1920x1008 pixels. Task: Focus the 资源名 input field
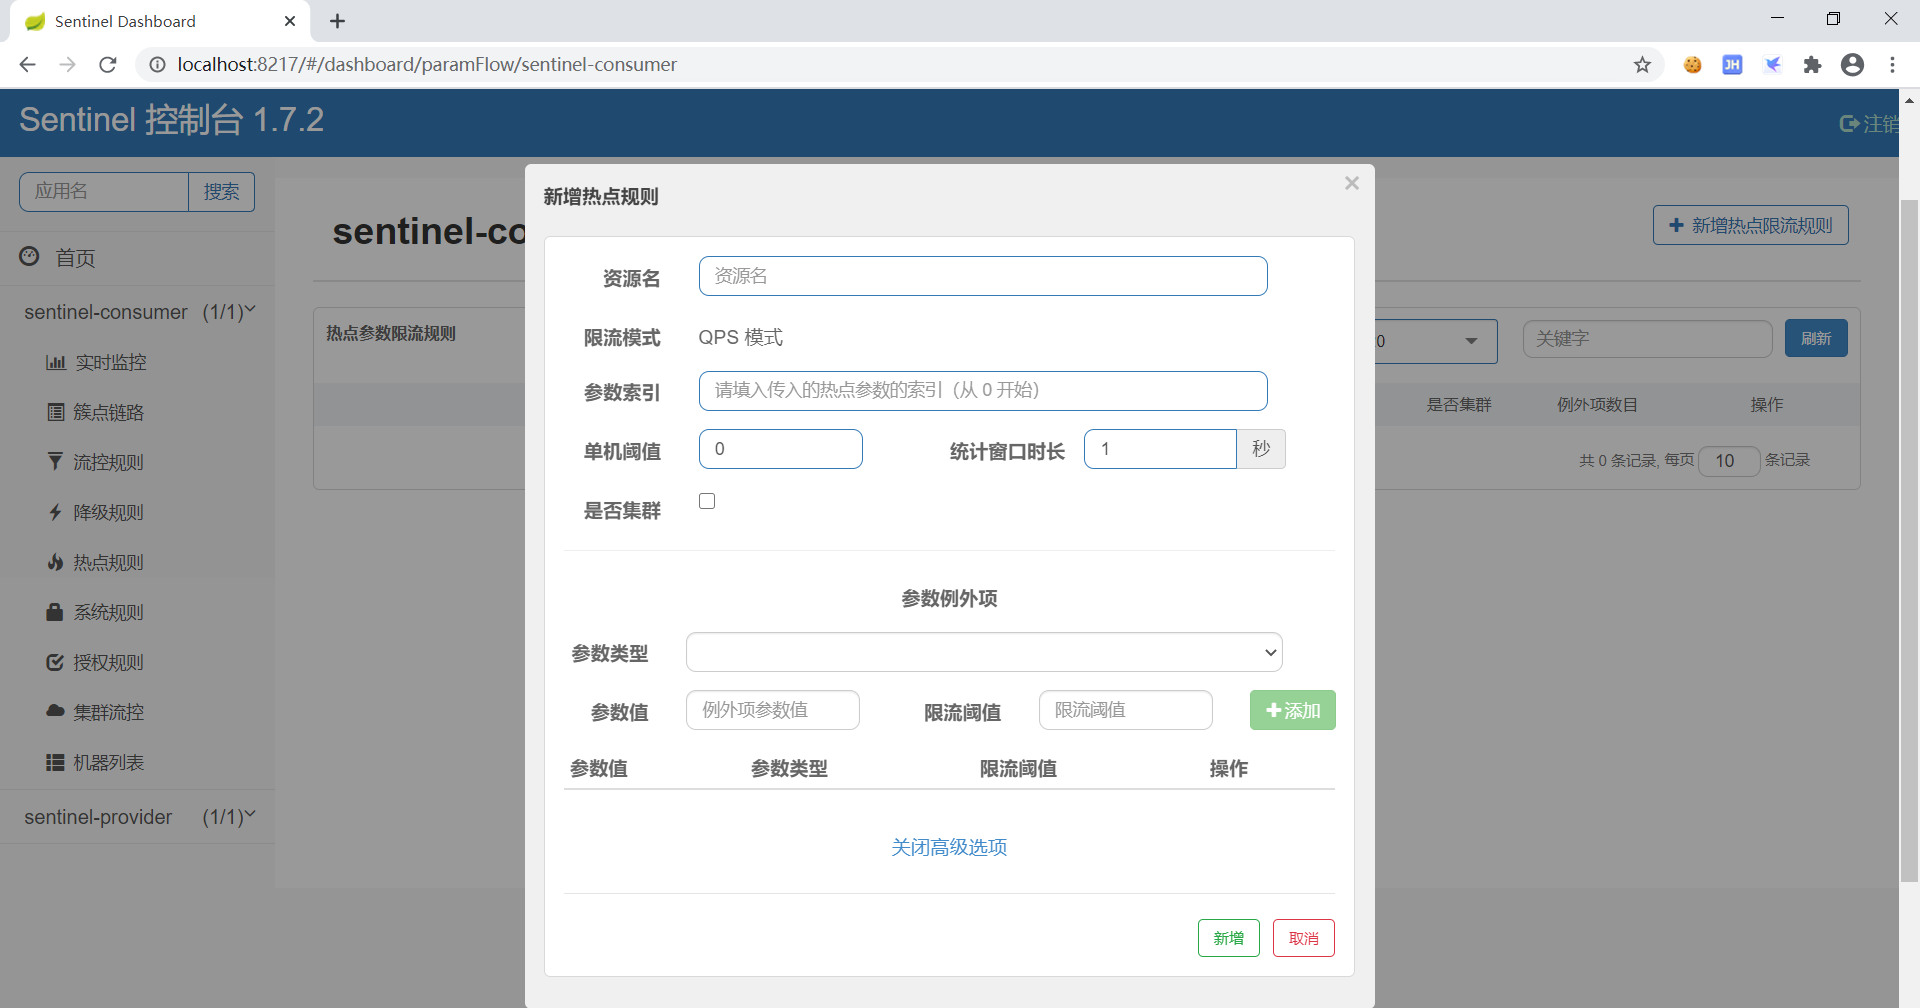(983, 276)
